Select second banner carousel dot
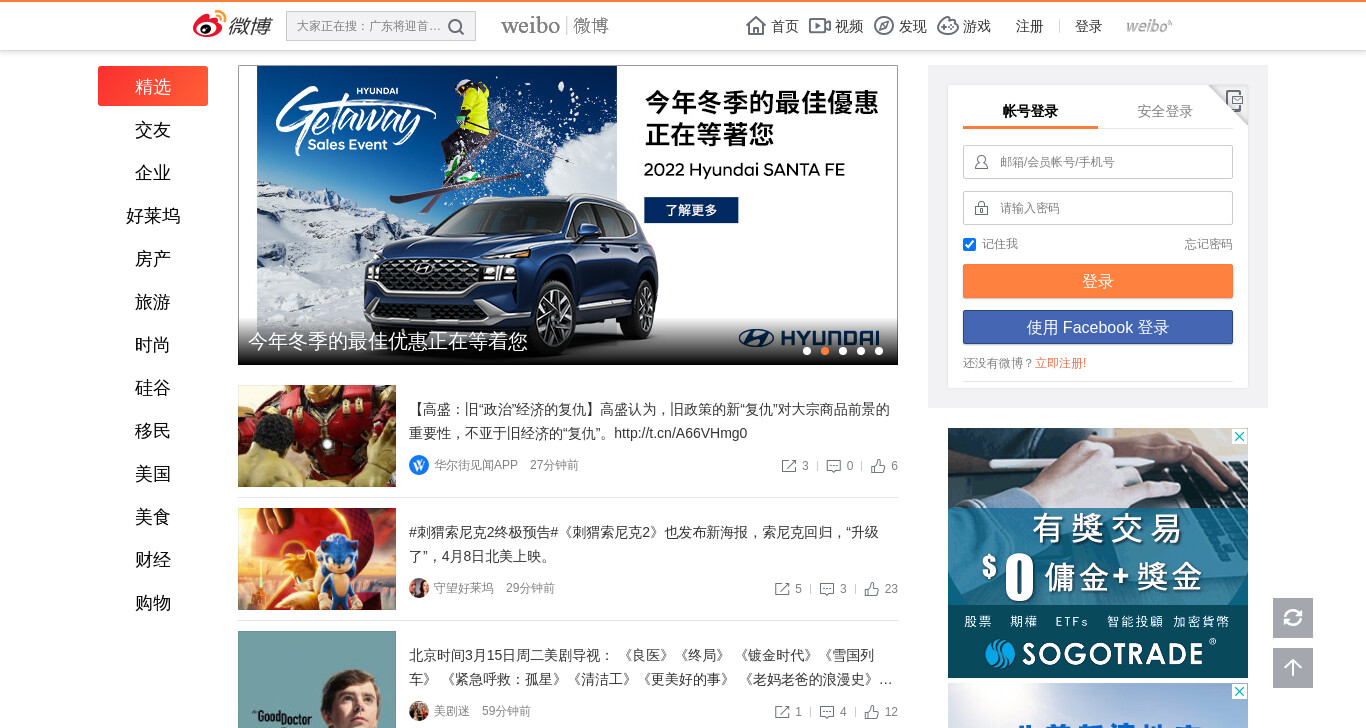This screenshot has height=728, width=1366. (x=825, y=351)
